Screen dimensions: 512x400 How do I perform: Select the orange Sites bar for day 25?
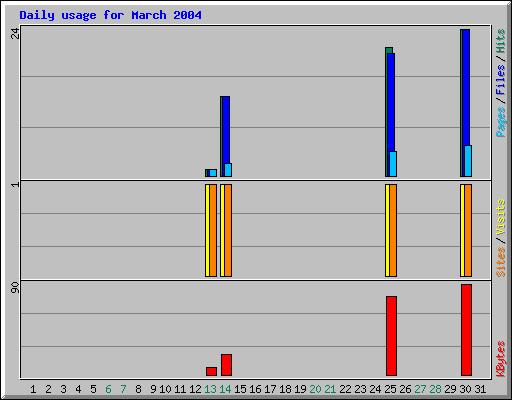point(393,230)
